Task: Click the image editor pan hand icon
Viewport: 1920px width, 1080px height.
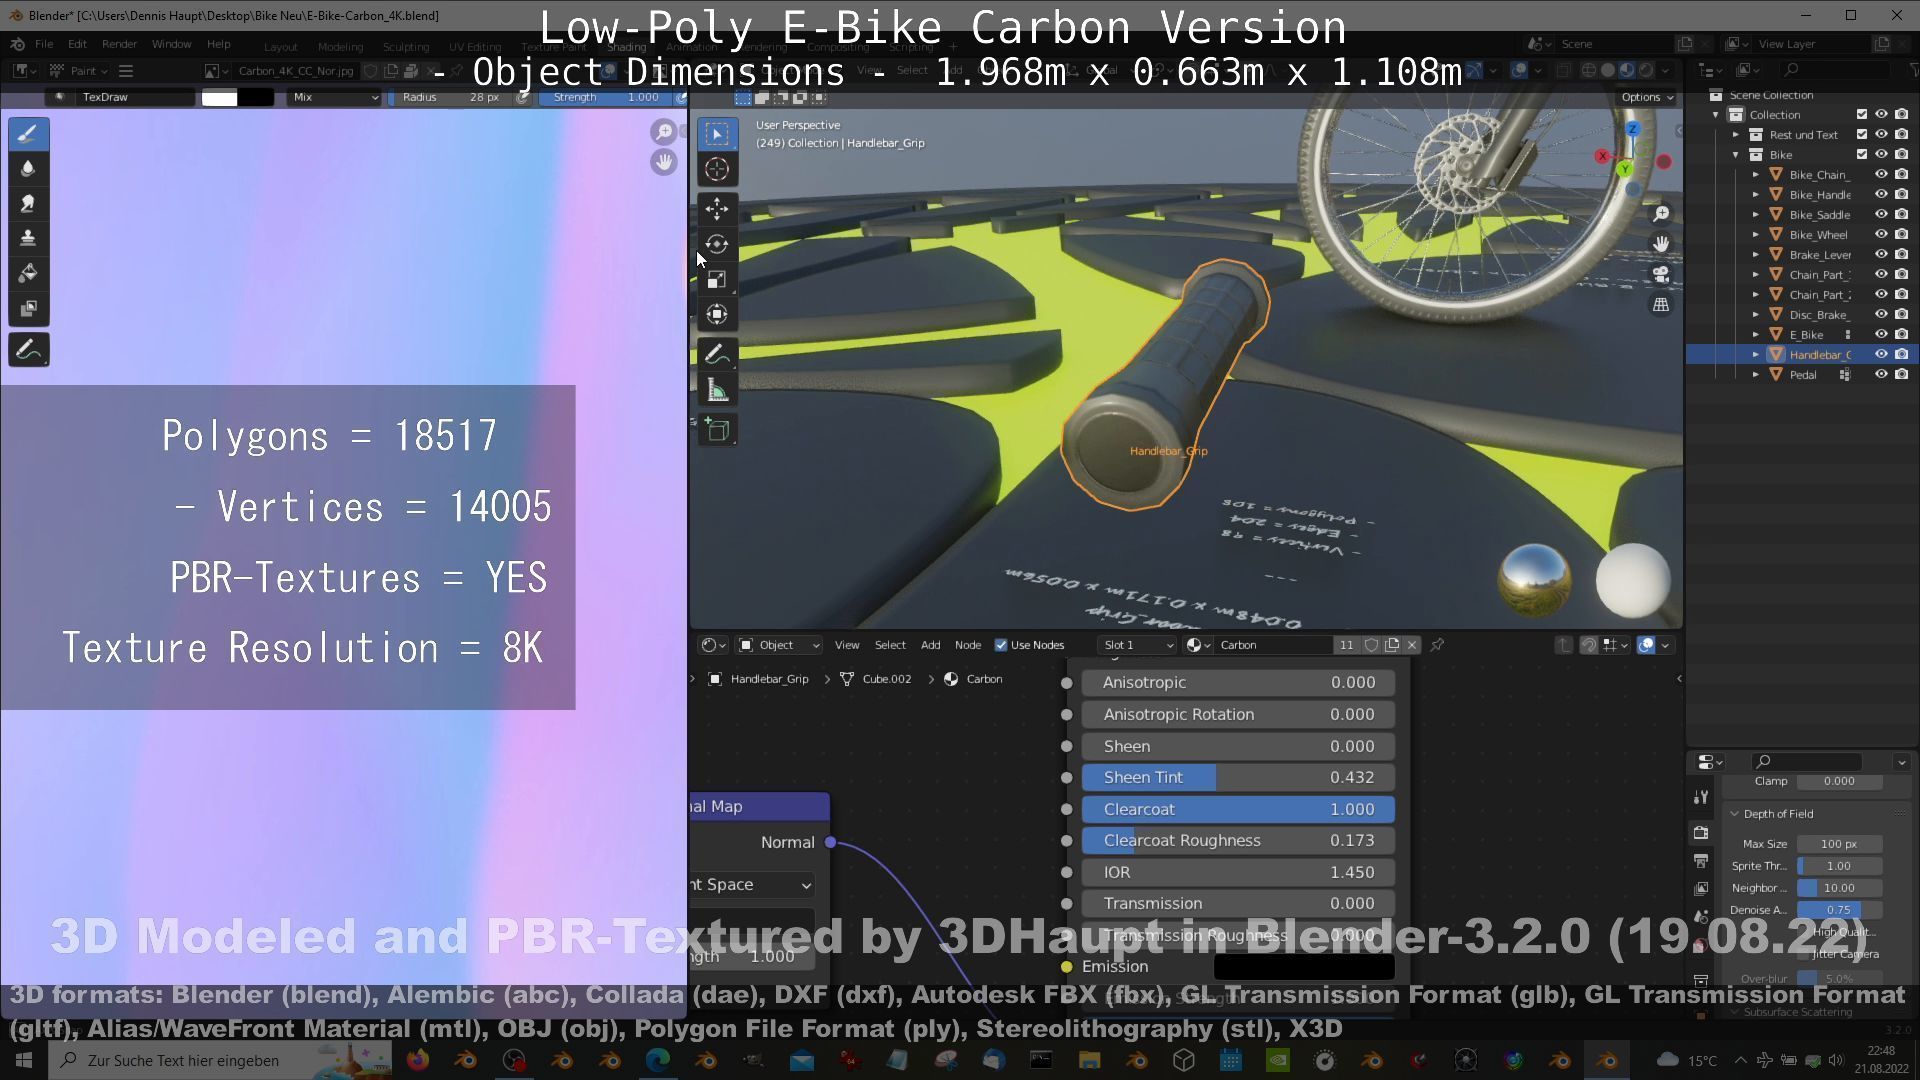Action: click(663, 162)
